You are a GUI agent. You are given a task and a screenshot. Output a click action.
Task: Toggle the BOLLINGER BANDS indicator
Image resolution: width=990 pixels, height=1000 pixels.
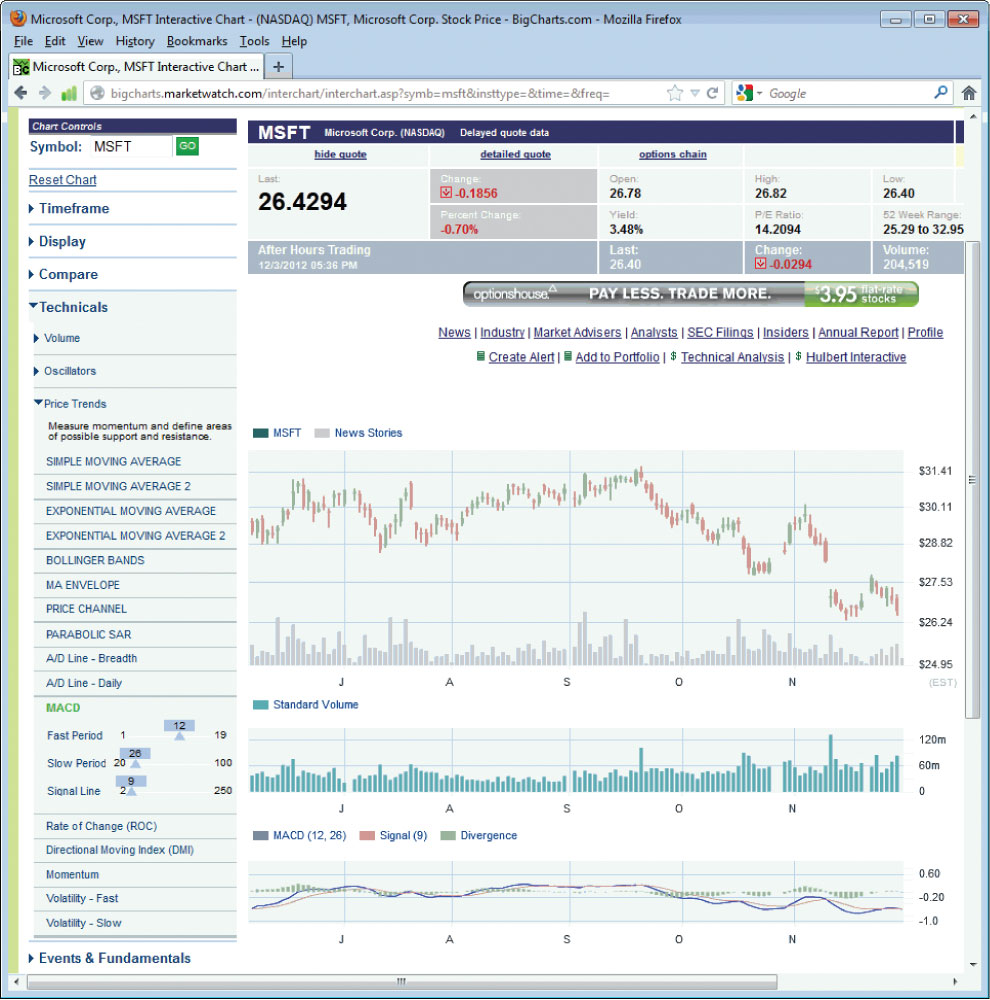point(95,560)
